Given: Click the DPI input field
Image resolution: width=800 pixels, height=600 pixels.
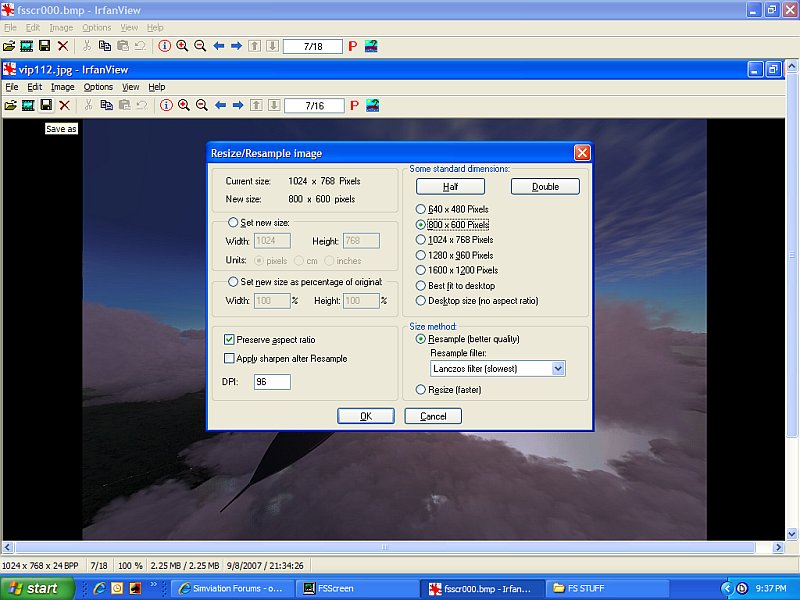Looking at the screenshot, I should (272, 382).
